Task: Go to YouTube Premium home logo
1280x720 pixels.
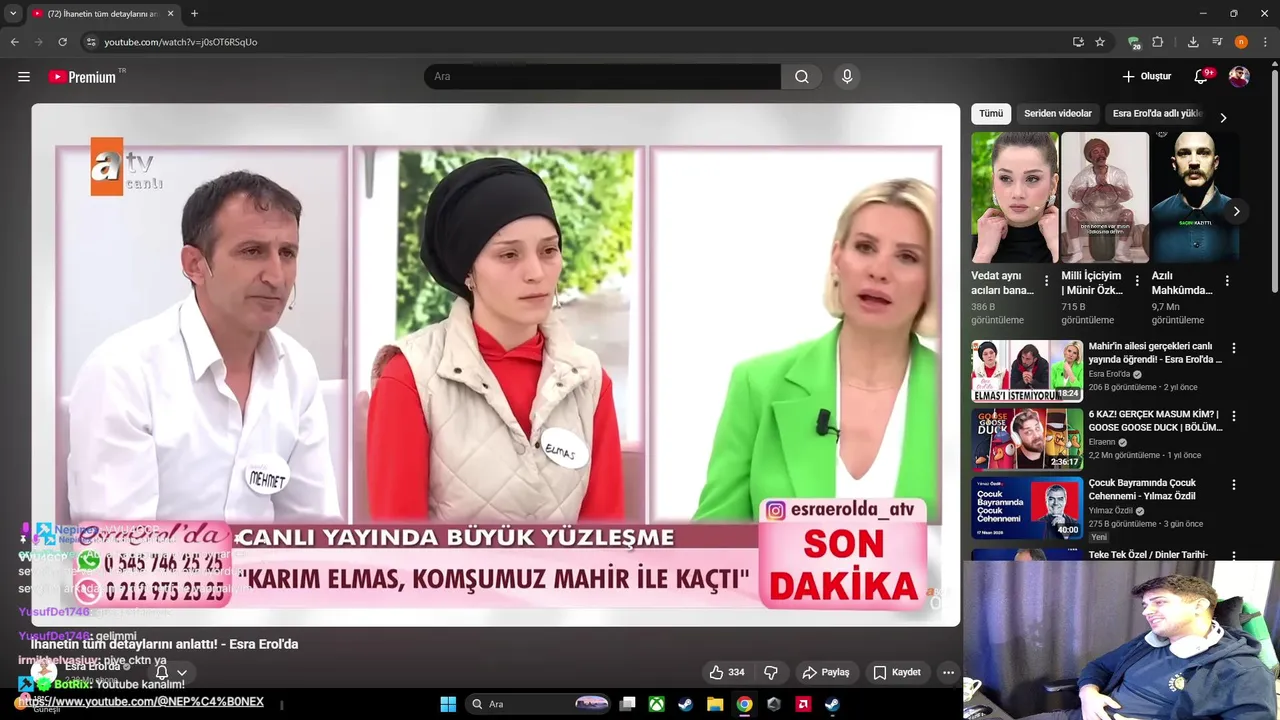Action: (85, 77)
